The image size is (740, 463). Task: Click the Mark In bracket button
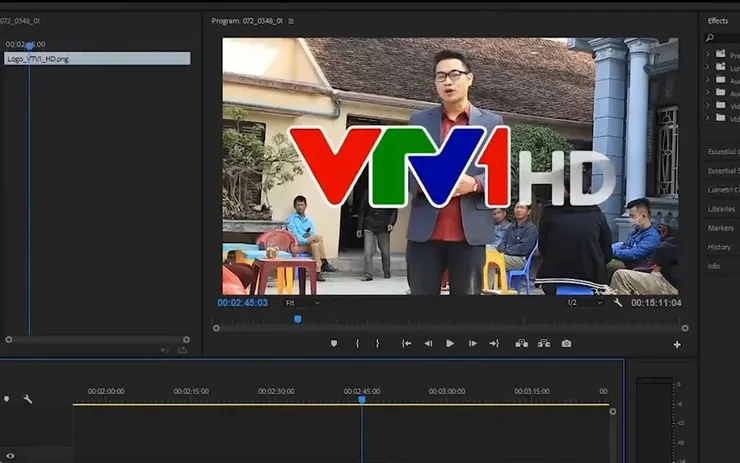coord(357,344)
